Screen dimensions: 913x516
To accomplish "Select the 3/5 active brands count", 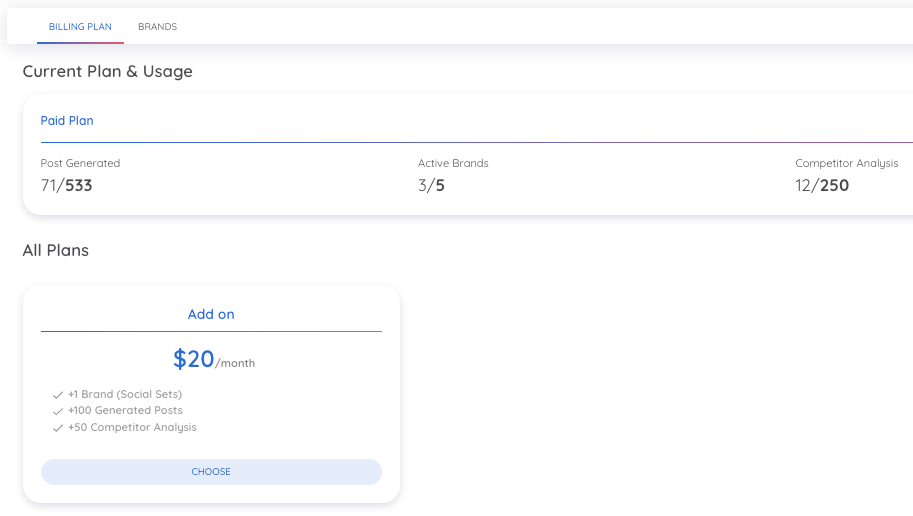I will (431, 185).
